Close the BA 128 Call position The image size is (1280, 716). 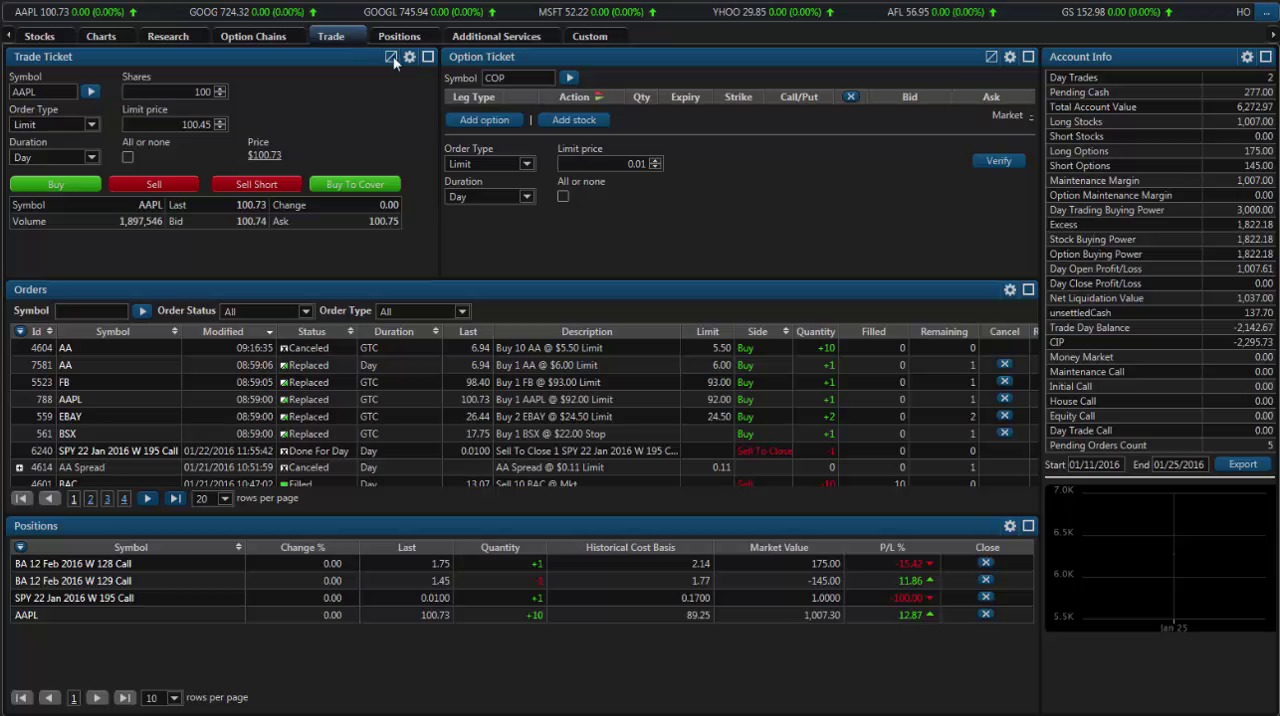coord(985,564)
